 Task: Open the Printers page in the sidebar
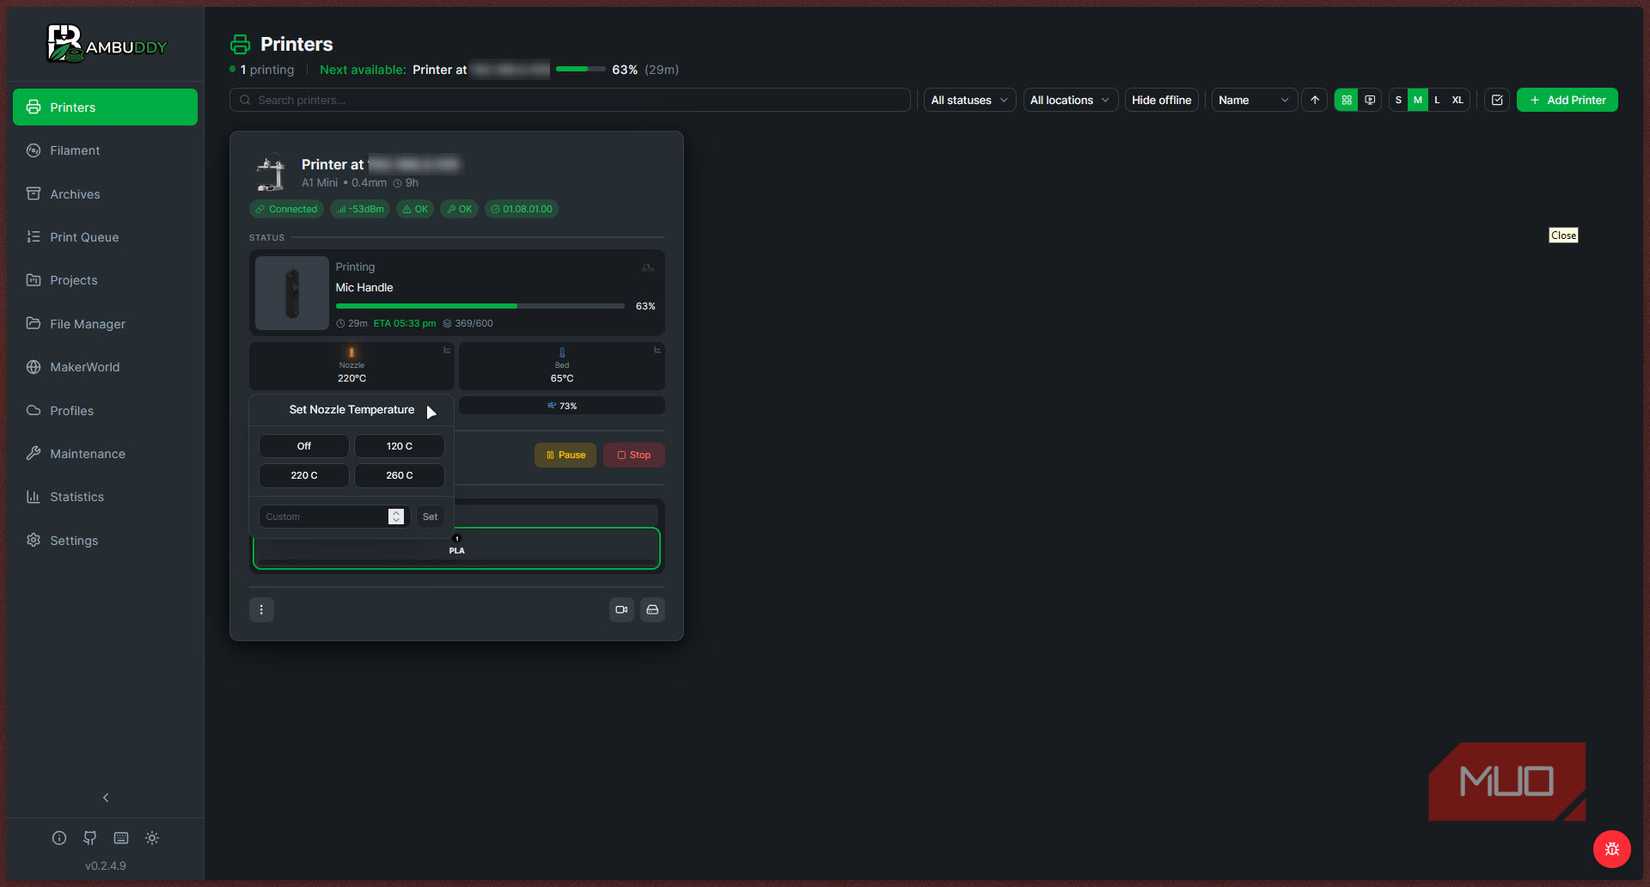[x=105, y=107]
